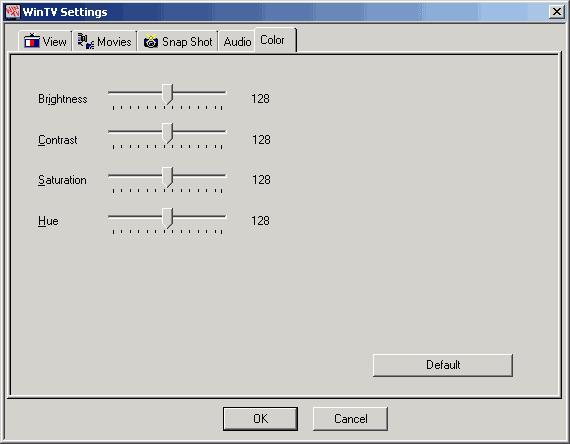Click the TV icon on View tab

pyautogui.click(x=32, y=41)
